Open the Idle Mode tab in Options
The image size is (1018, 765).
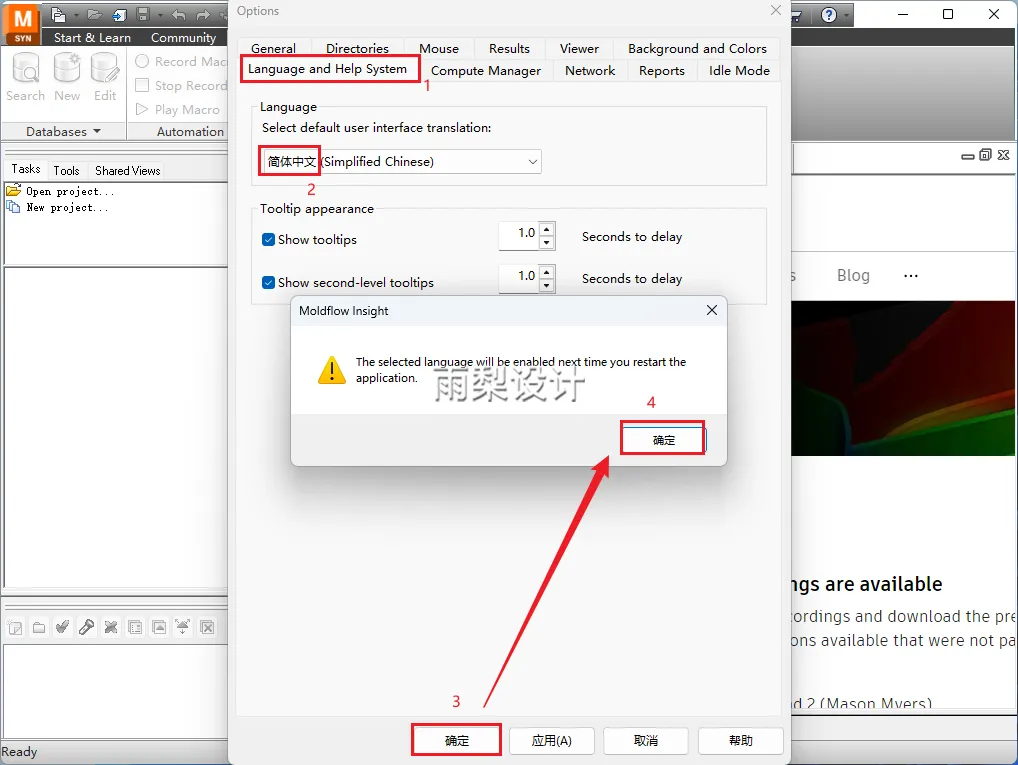pyautogui.click(x=739, y=71)
